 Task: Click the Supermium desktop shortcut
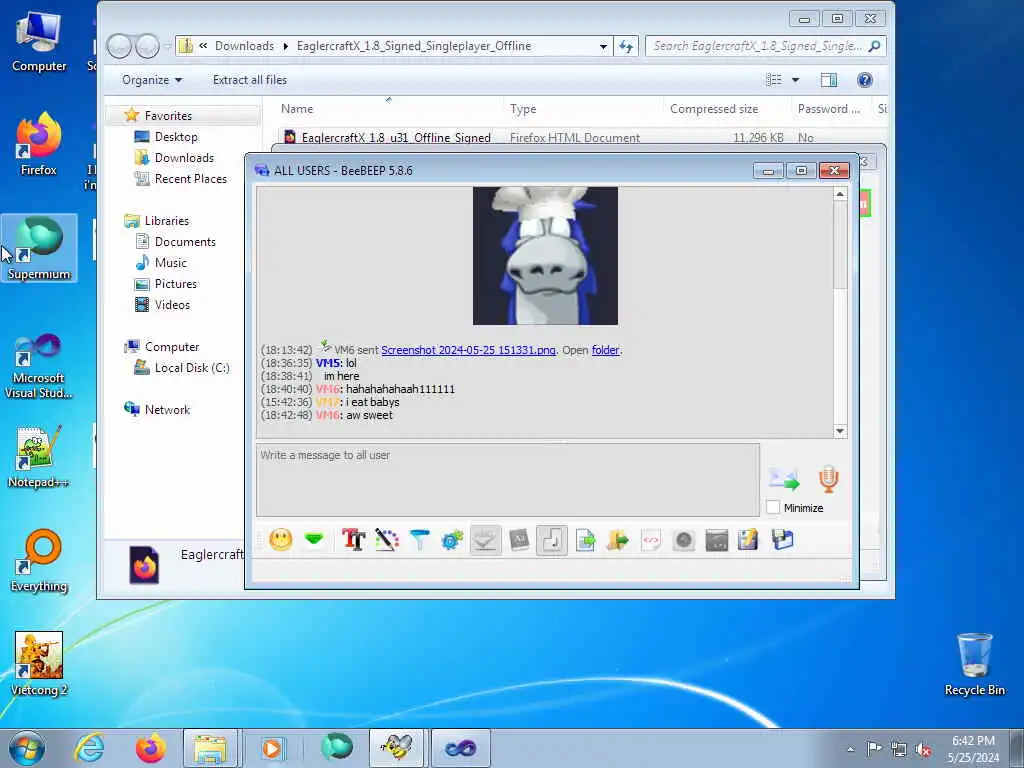(x=39, y=248)
